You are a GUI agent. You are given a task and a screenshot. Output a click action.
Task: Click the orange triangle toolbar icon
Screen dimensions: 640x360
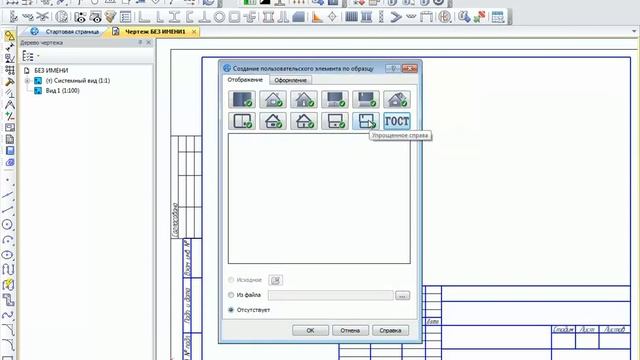point(317,17)
